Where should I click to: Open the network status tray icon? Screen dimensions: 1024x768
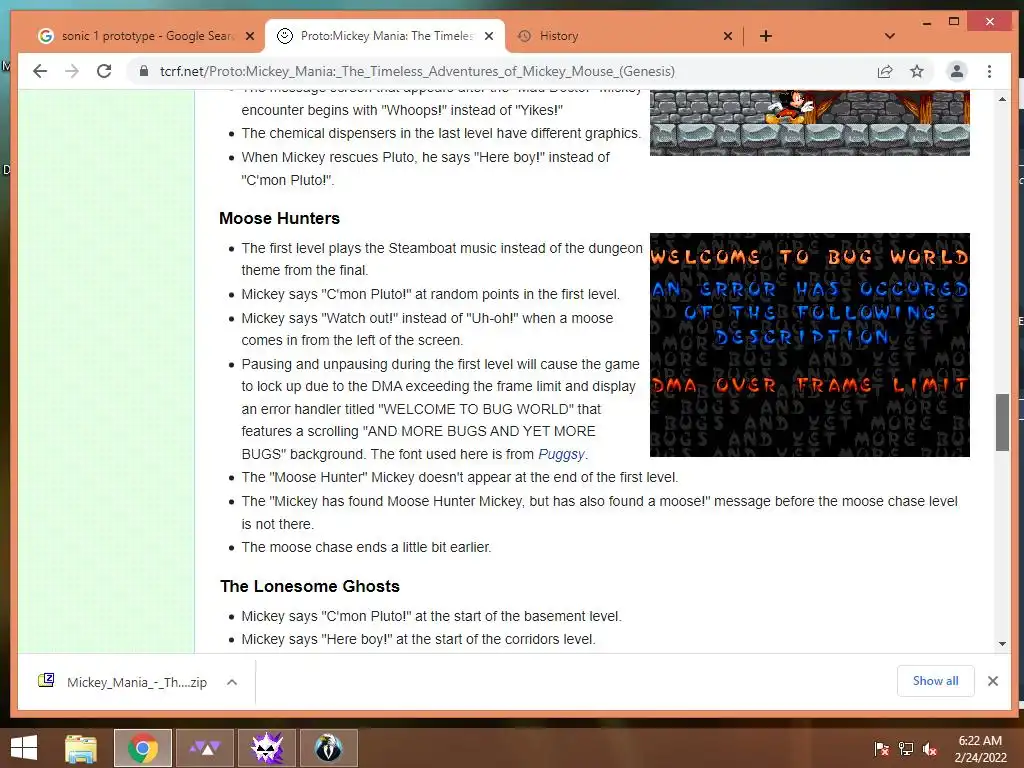tap(906, 748)
